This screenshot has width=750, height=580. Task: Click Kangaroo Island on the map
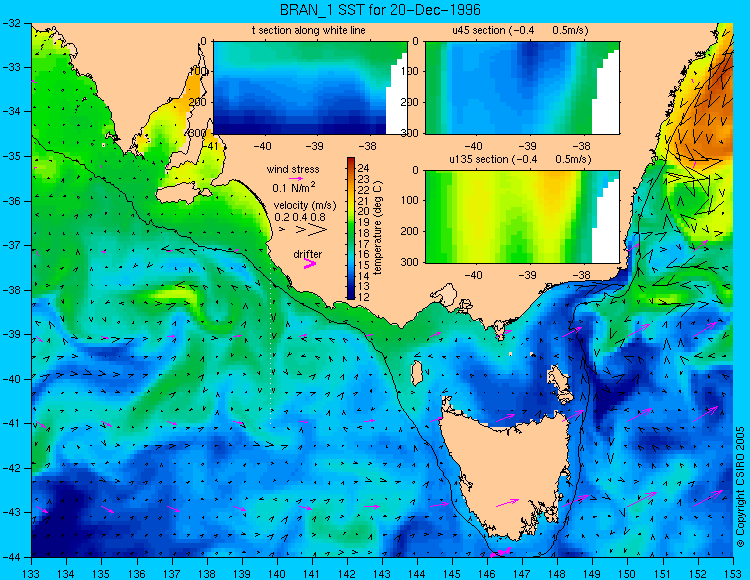(181, 195)
